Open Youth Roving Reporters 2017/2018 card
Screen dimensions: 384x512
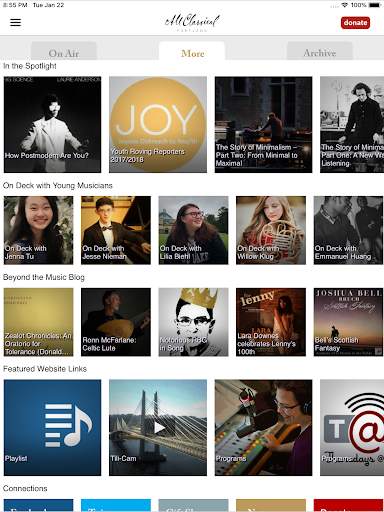coord(158,125)
